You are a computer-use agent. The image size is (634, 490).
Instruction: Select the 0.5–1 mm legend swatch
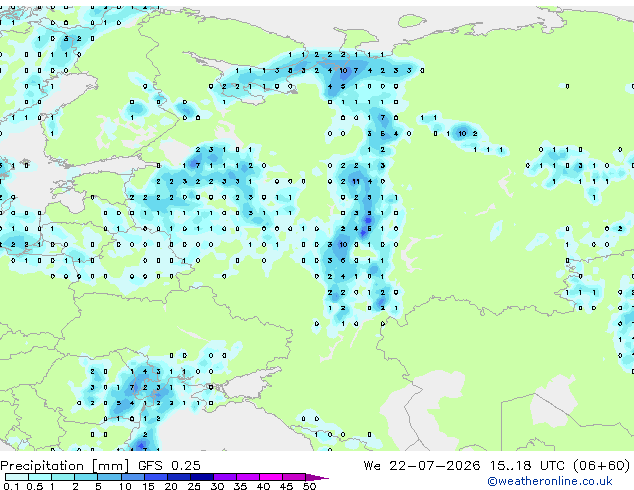point(40,477)
